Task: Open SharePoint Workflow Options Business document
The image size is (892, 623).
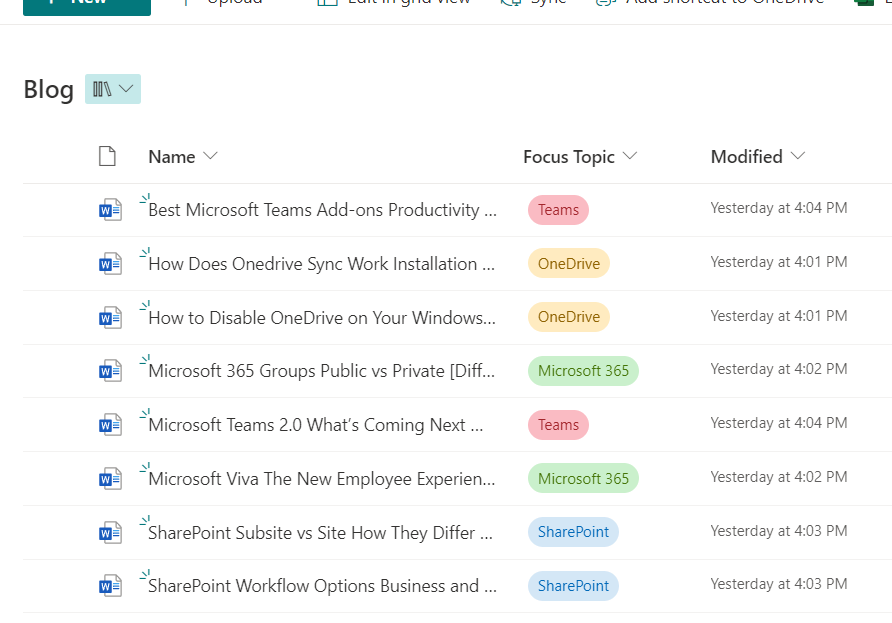Action: pyautogui.click(x=323, y=586)
